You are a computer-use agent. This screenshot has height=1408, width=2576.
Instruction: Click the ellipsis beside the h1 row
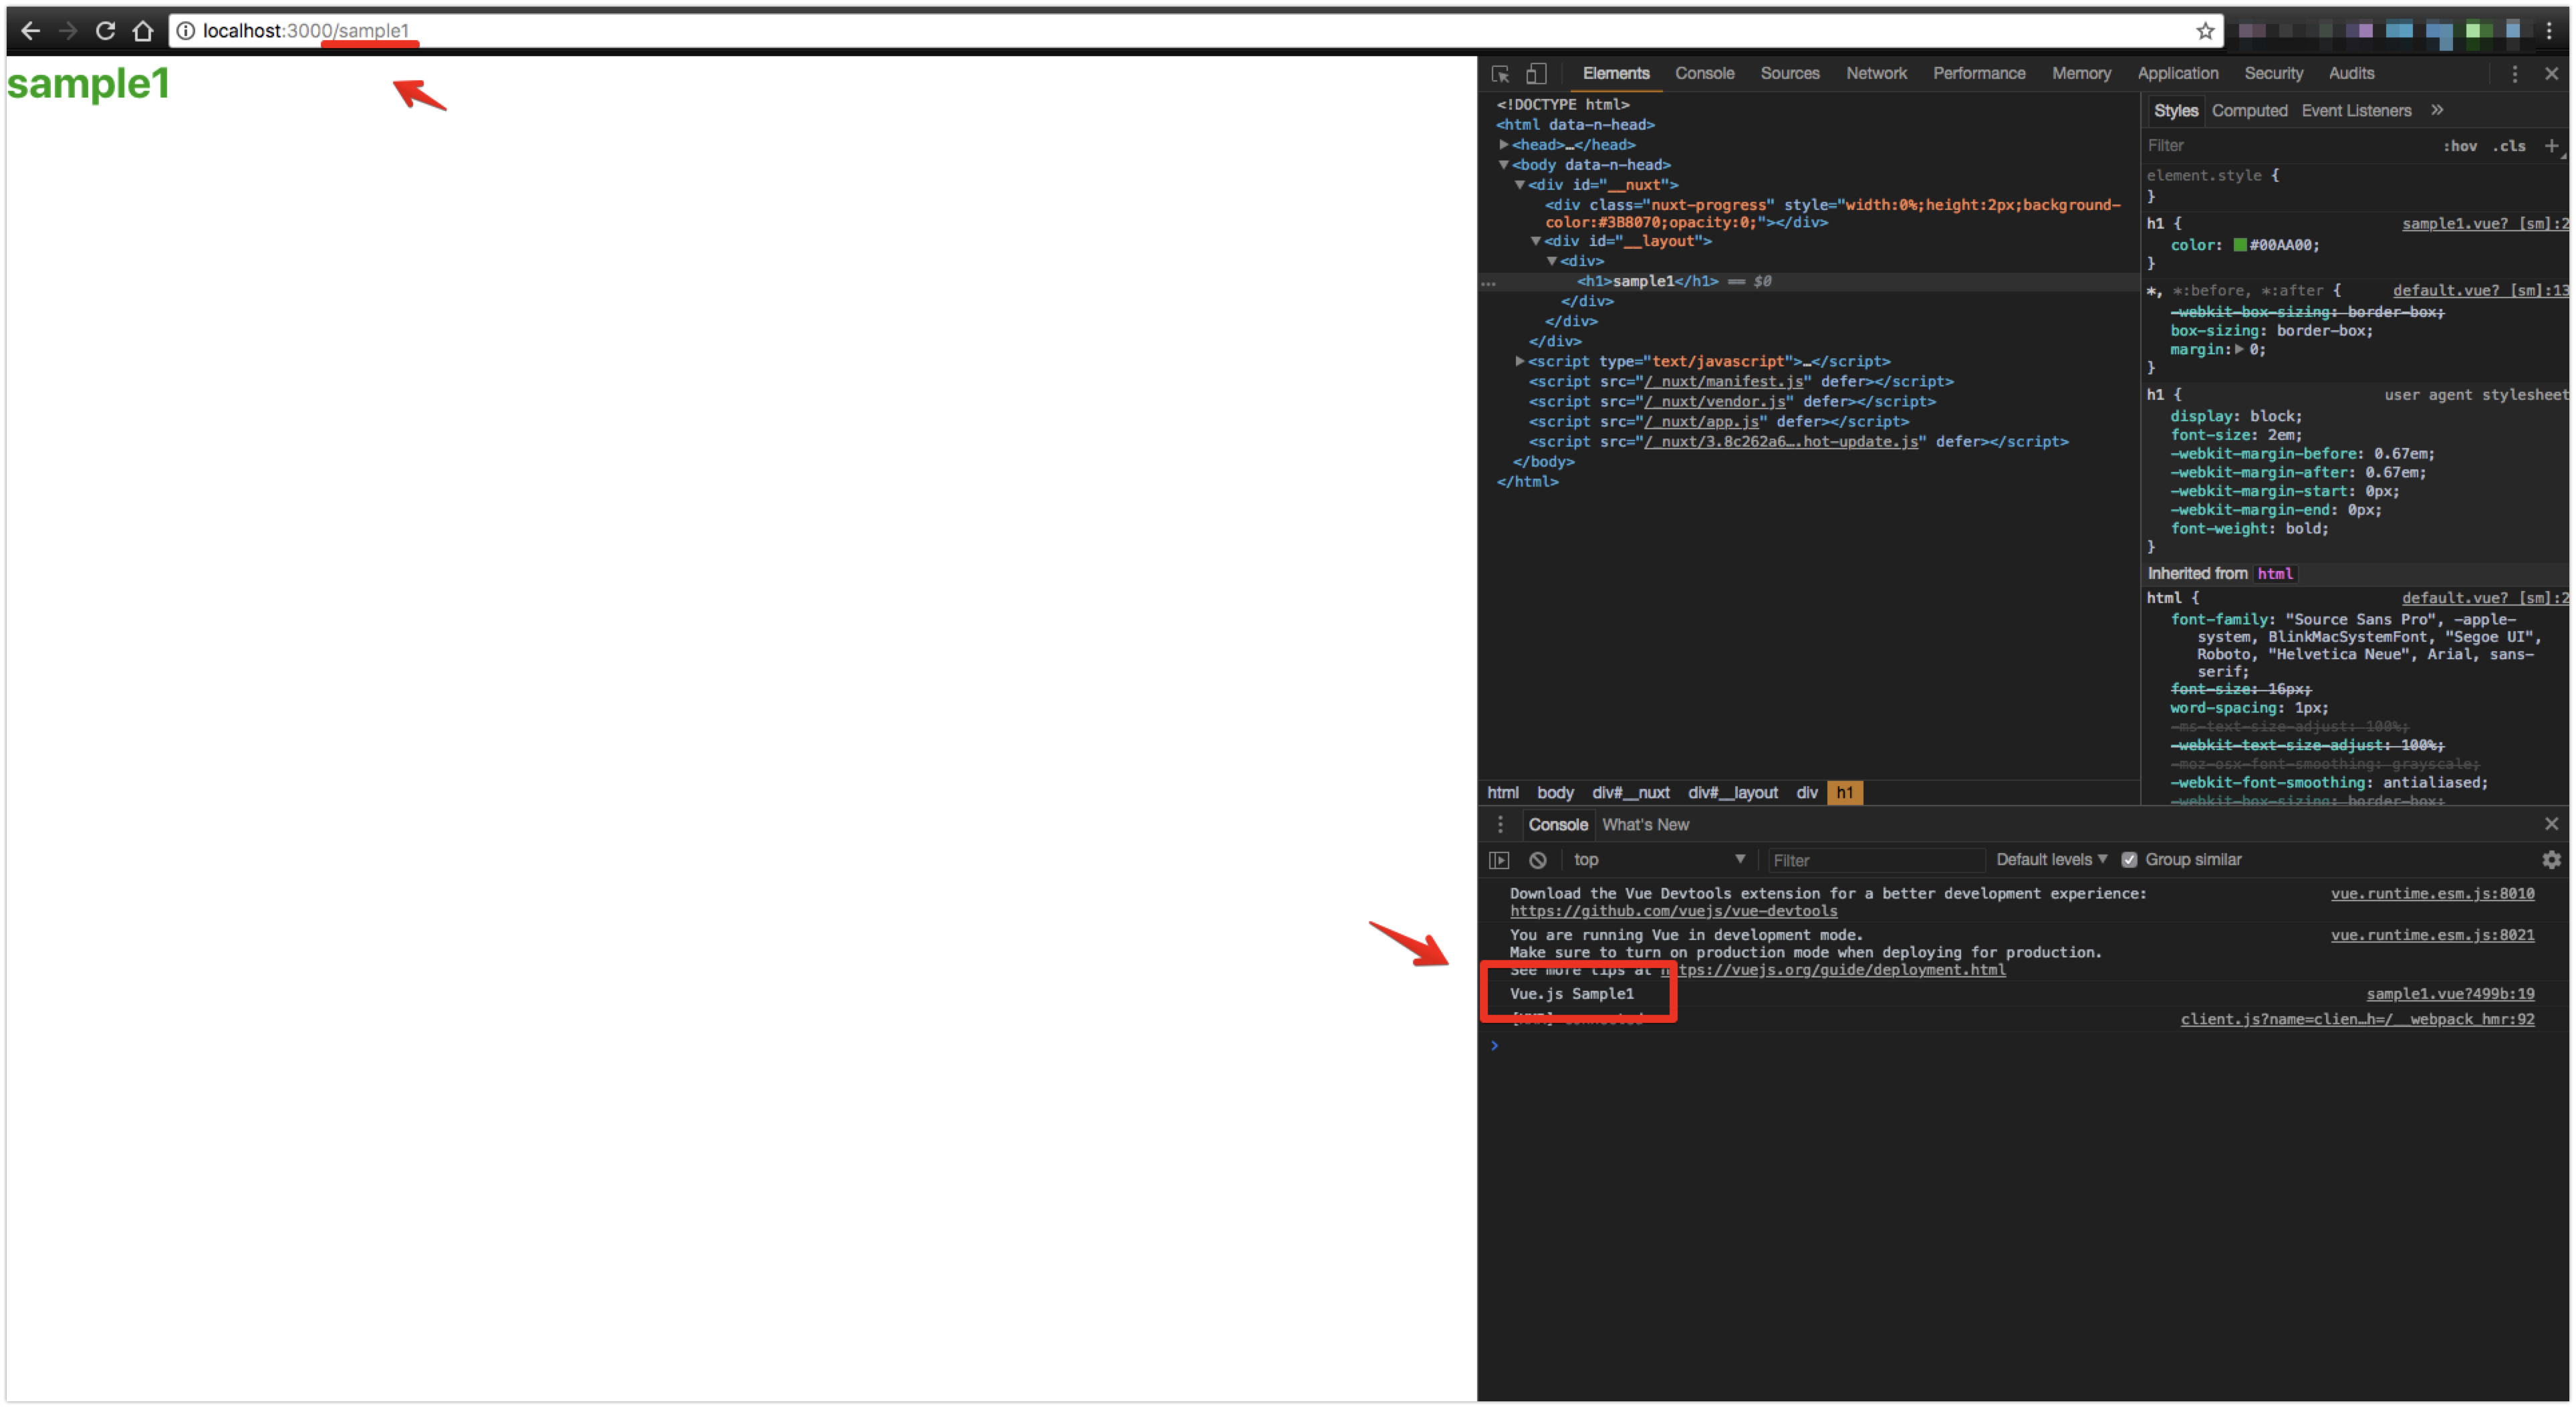tap(1489, 283)
